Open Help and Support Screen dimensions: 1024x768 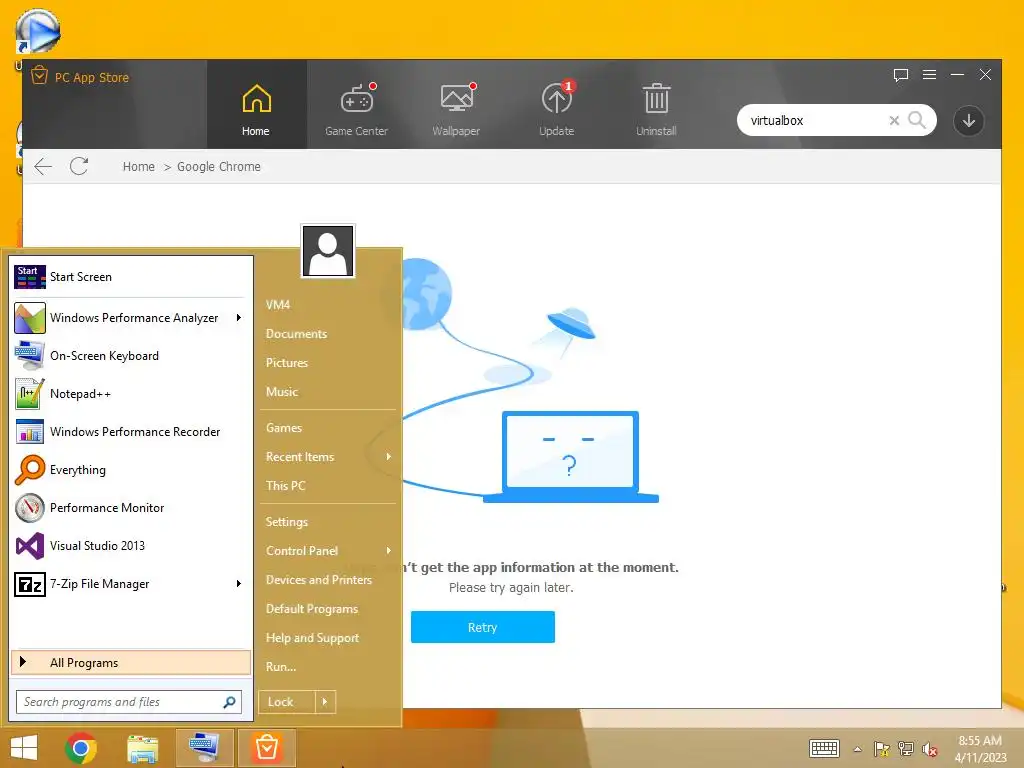pyautogui.click(x=312, y=637)
